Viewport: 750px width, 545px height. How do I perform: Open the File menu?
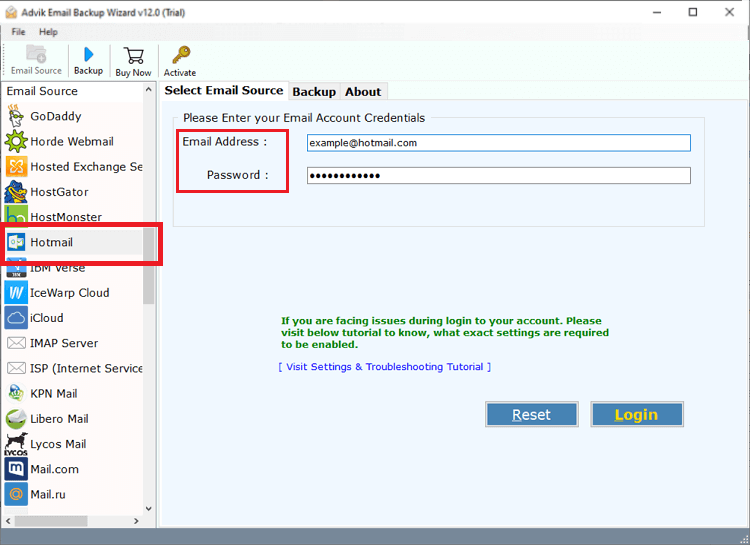(x=19, y=32)
